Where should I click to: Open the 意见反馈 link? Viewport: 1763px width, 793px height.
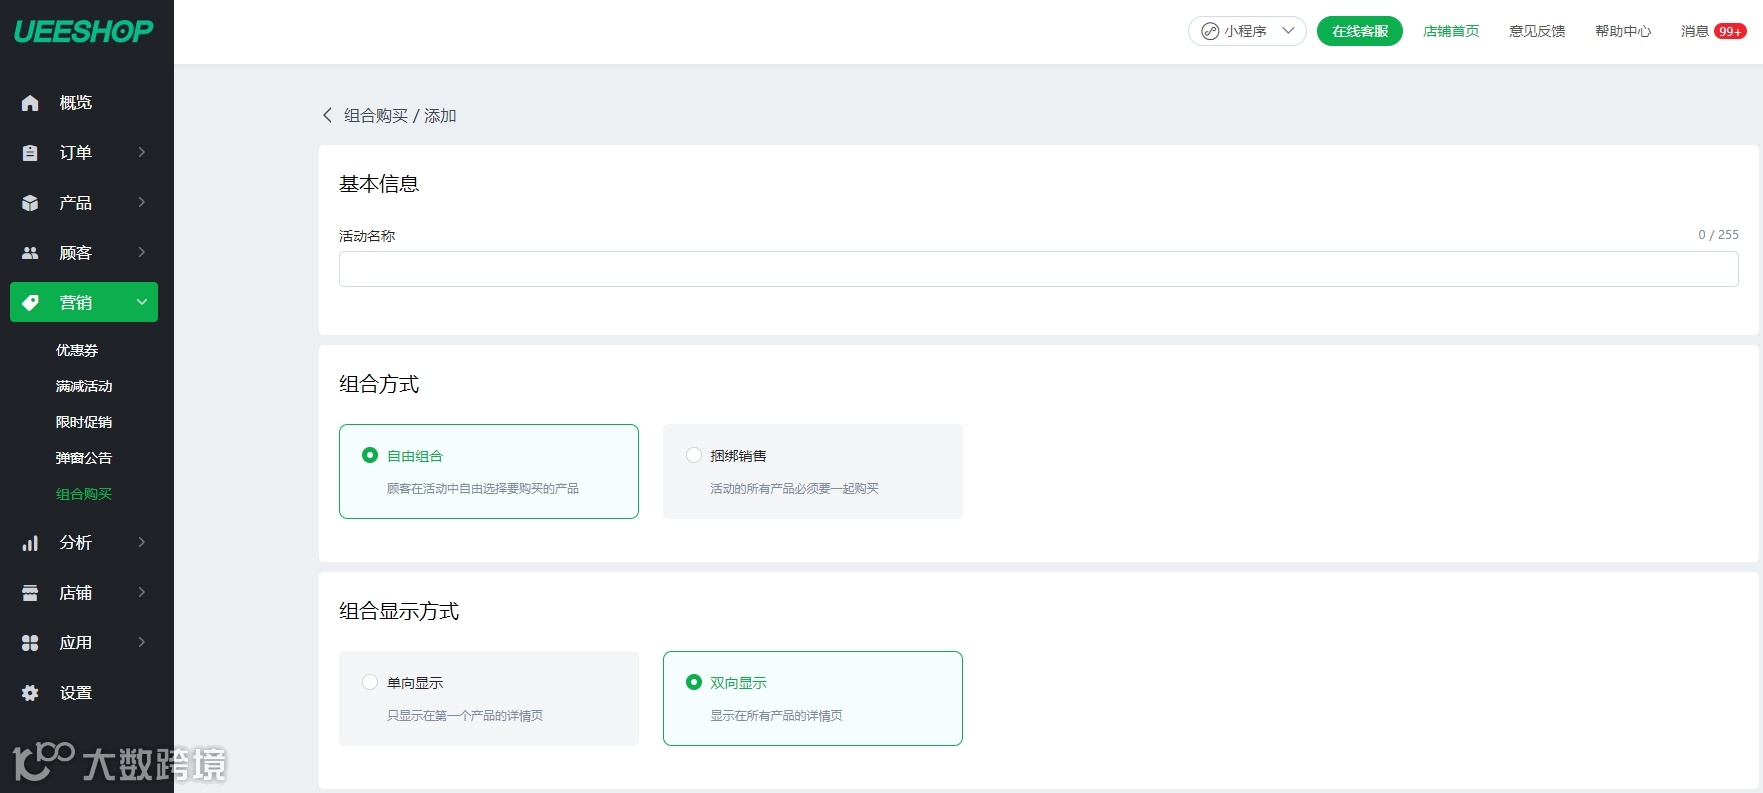(1537, 31)
